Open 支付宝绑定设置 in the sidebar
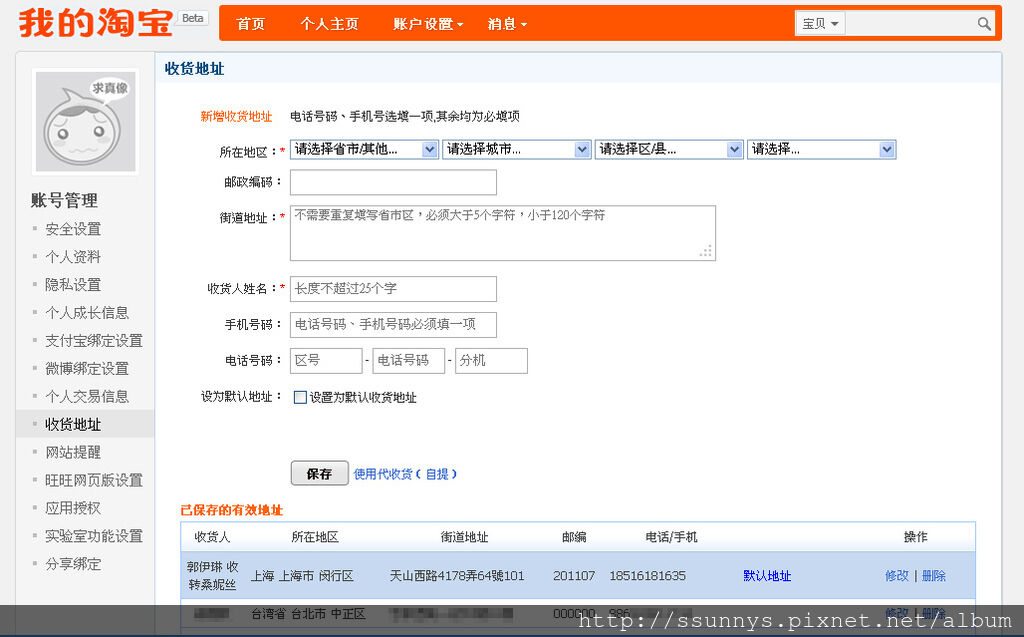Image resolution: width=1024 pixels, height=637 pixels. 94,341
